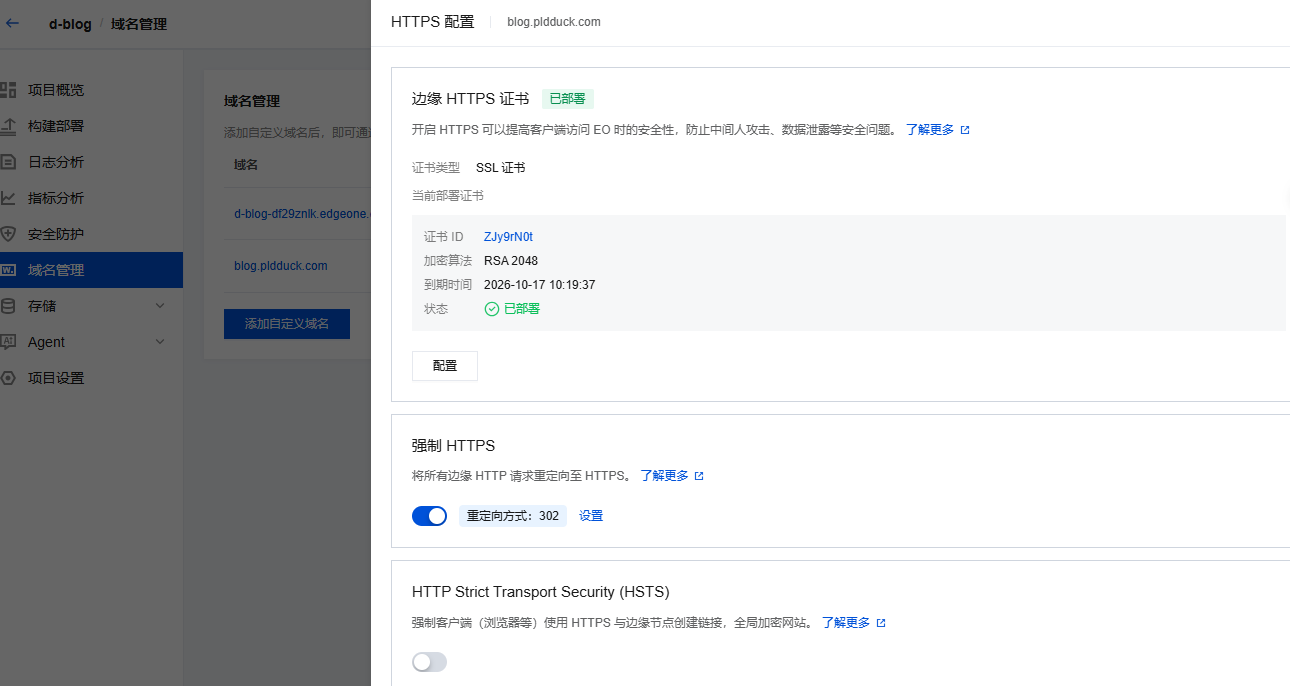Click the expiry time 2026-10-17 10:19:37

point(540,285)
